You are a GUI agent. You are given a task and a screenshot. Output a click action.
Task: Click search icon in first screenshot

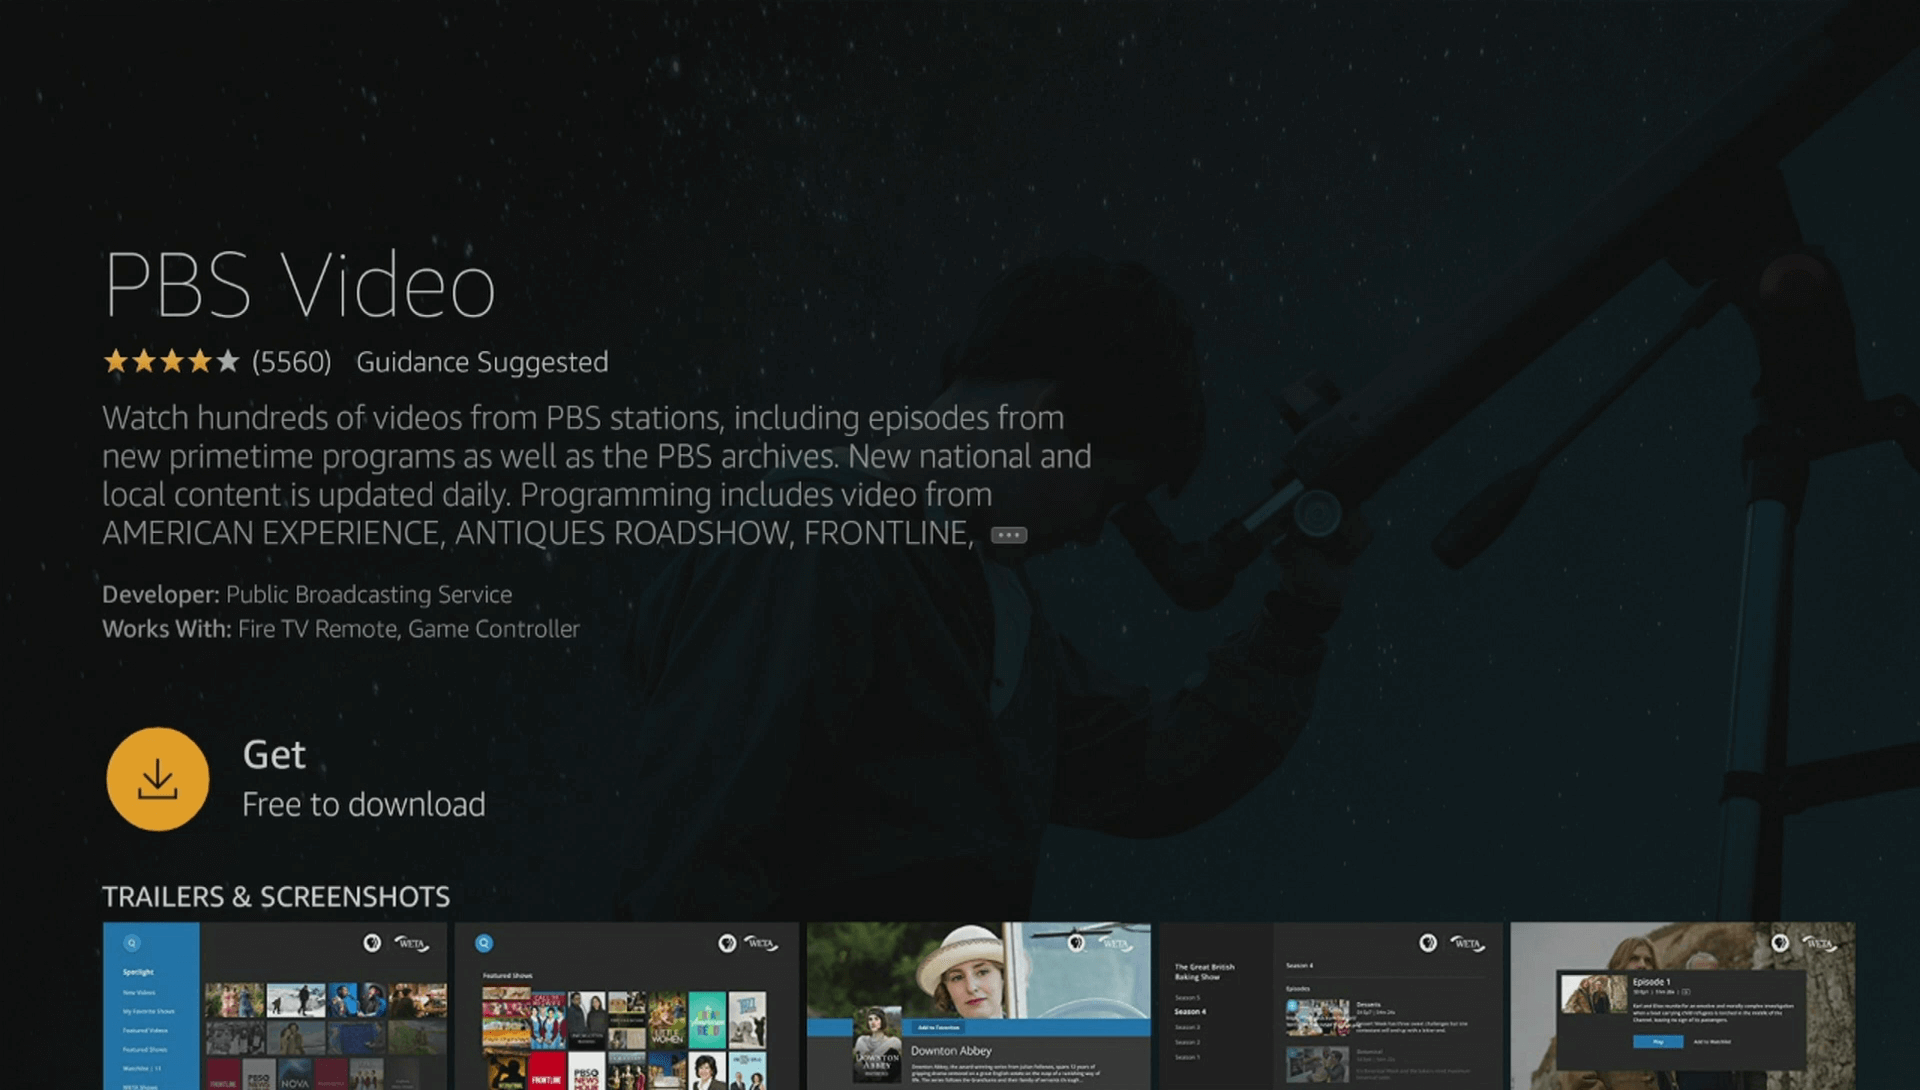(132, 943)
